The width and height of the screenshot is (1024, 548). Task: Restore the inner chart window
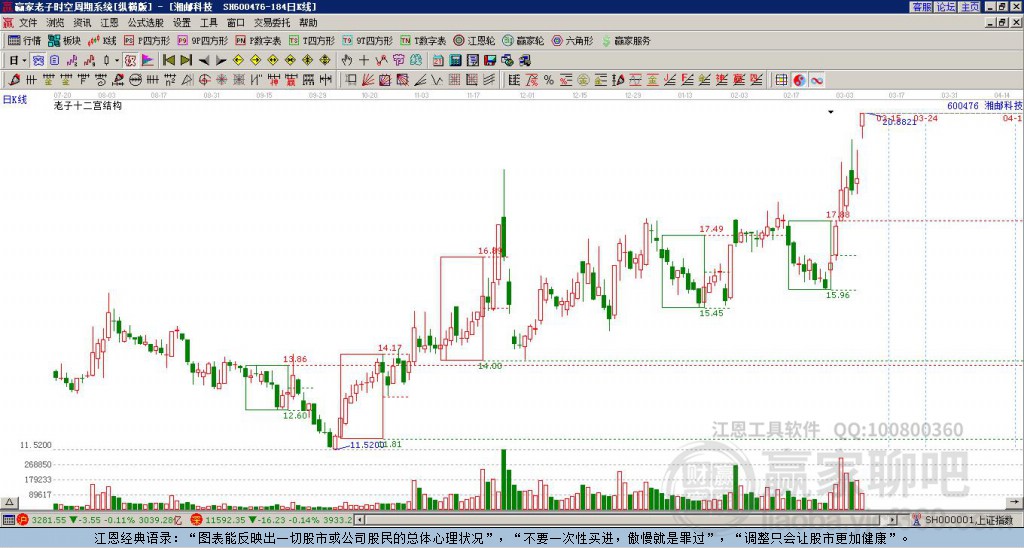coord(1003,22)
